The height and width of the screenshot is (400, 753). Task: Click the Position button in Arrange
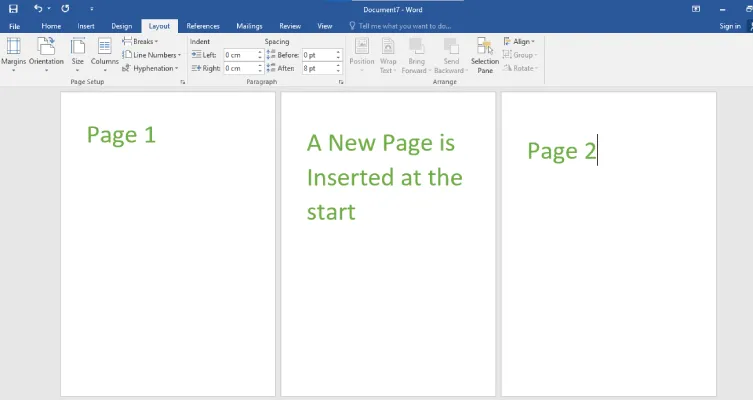click(x=362, y=55)
